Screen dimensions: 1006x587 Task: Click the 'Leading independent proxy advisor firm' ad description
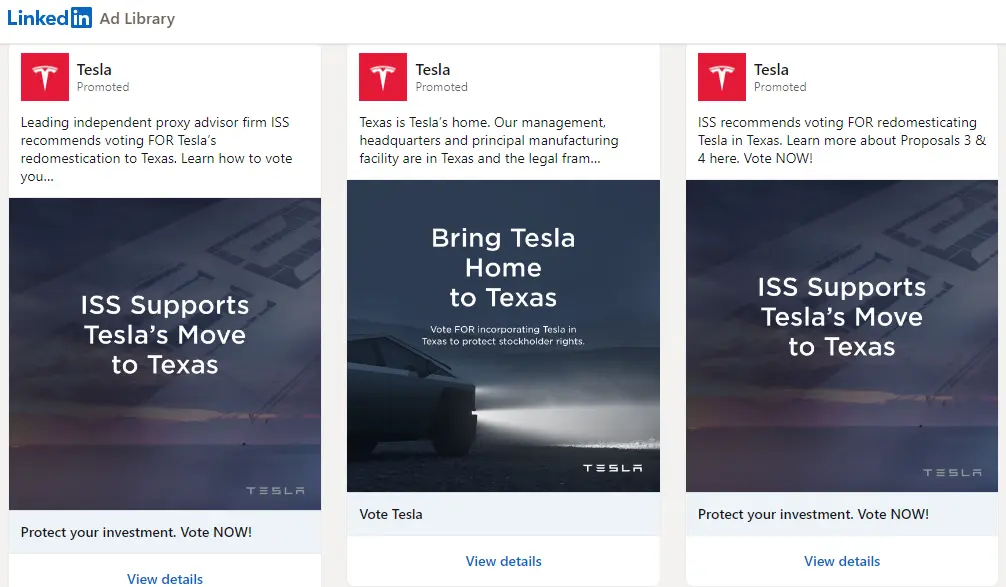(x=156, y=149)
